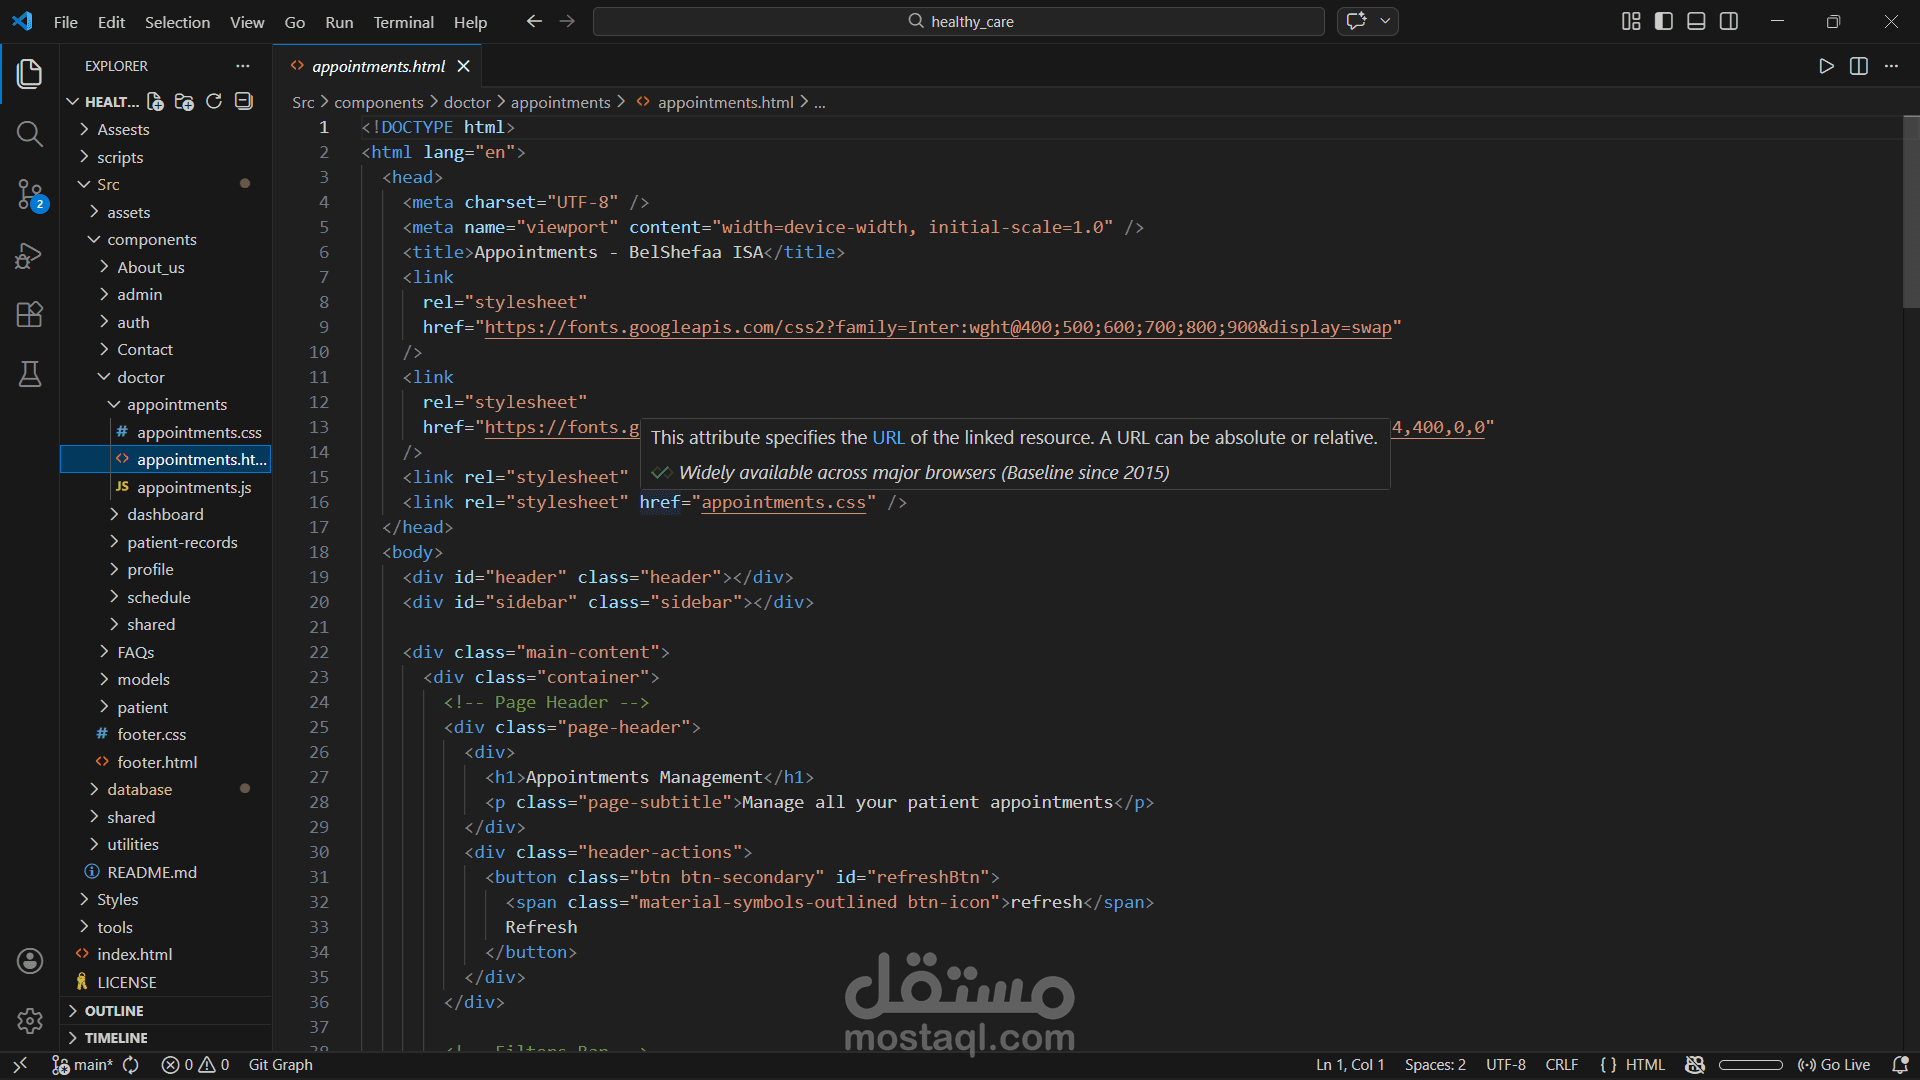Viewport: 1920px width, 1080px height.
Task: Click the New File icon in explorer
Action: click(x=155, y=101)
